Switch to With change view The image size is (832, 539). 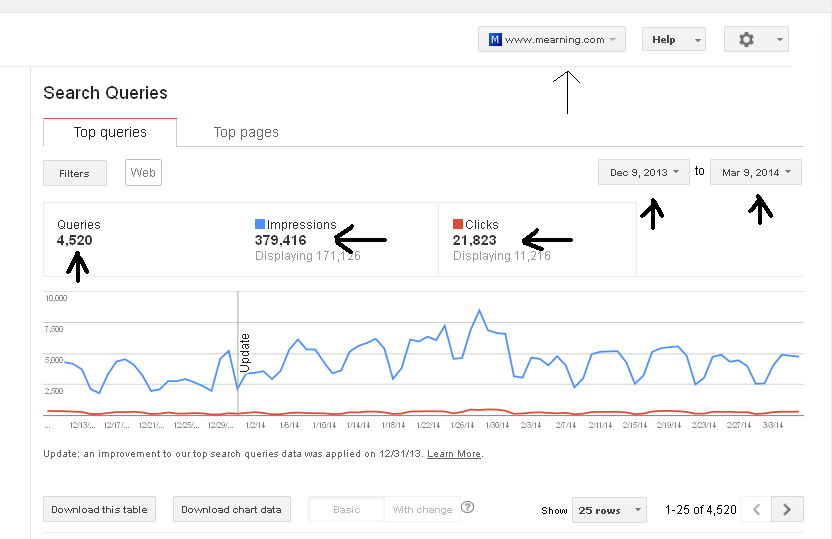[x=422, y=510]
